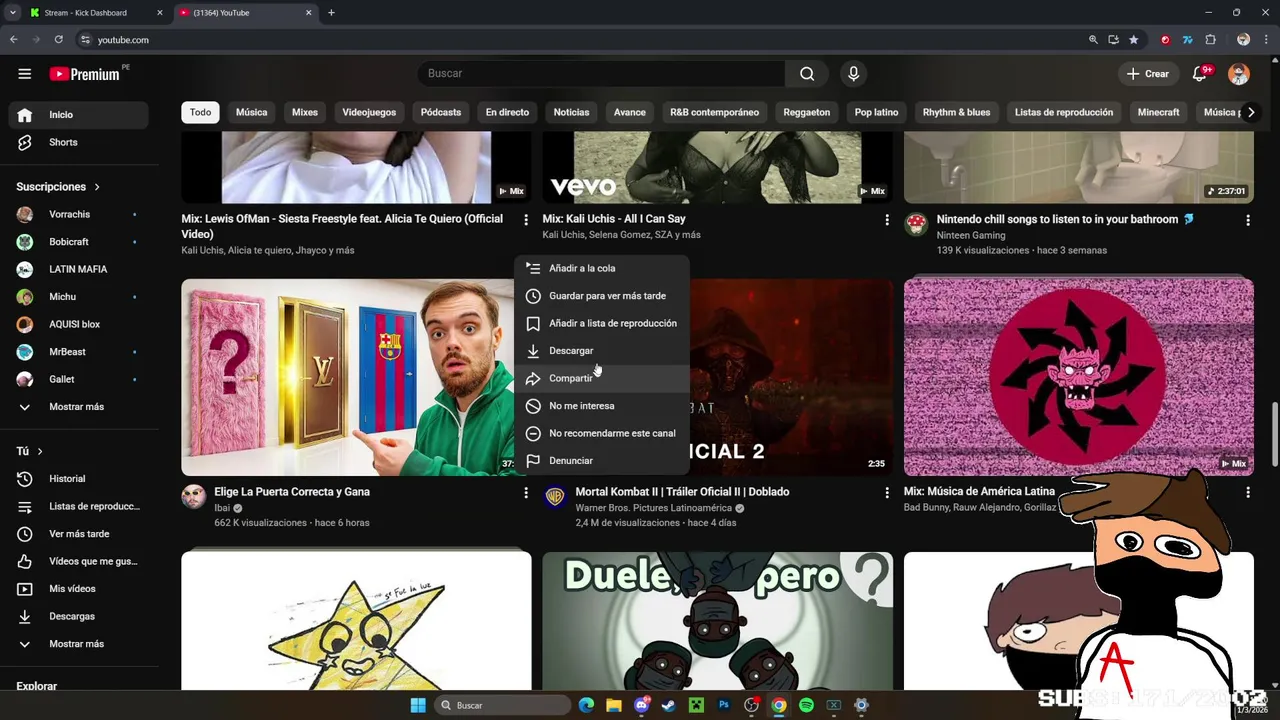The image size is (1280, 720).
Task: Open Shorts from sidebar
Action: [78, 142]
